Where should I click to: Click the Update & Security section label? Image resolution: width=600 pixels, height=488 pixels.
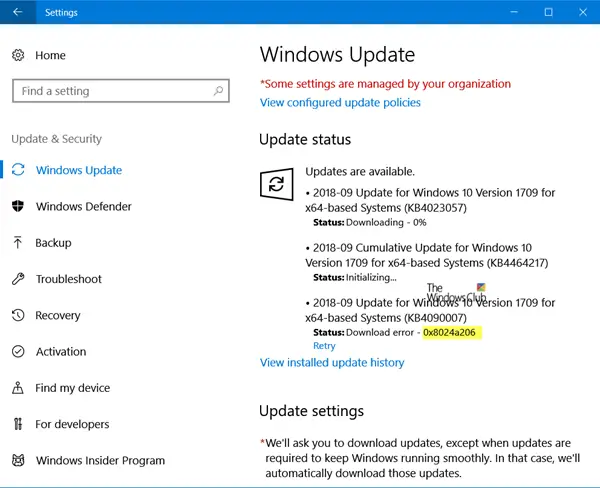(x=57, y=139)
